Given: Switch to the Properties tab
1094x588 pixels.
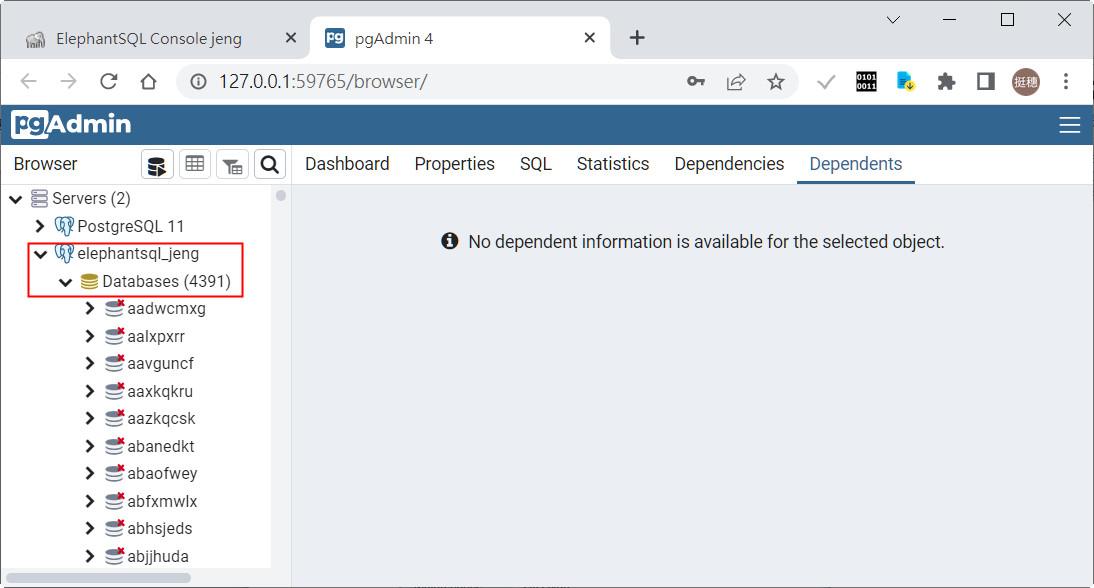Looking at the screenshot, I should pyautogui.click(x=454, y=164).
